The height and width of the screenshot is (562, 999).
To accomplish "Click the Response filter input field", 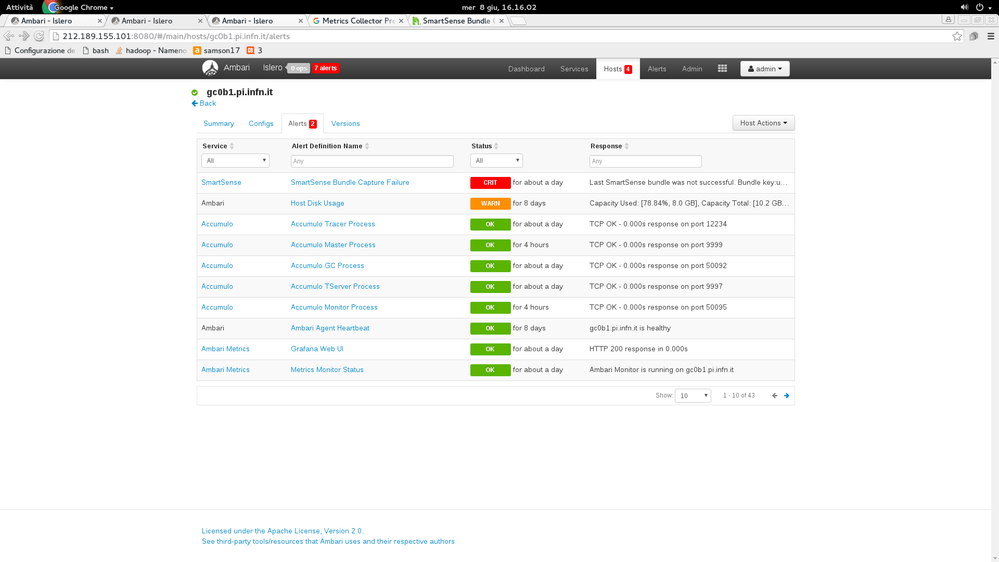I will pos(645,161).
